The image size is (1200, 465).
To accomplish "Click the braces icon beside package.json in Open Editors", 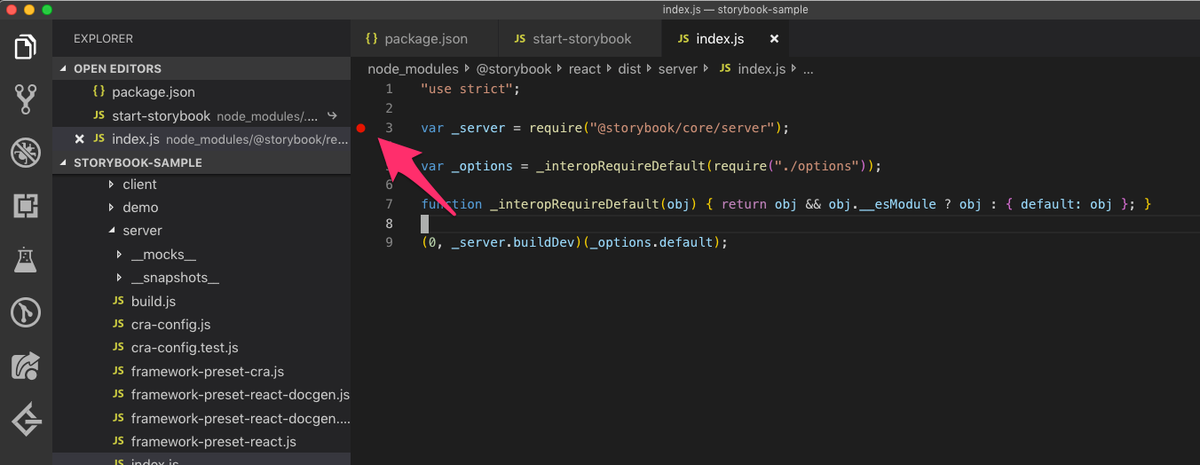I will pyautogui.click(x=99, y=92).
